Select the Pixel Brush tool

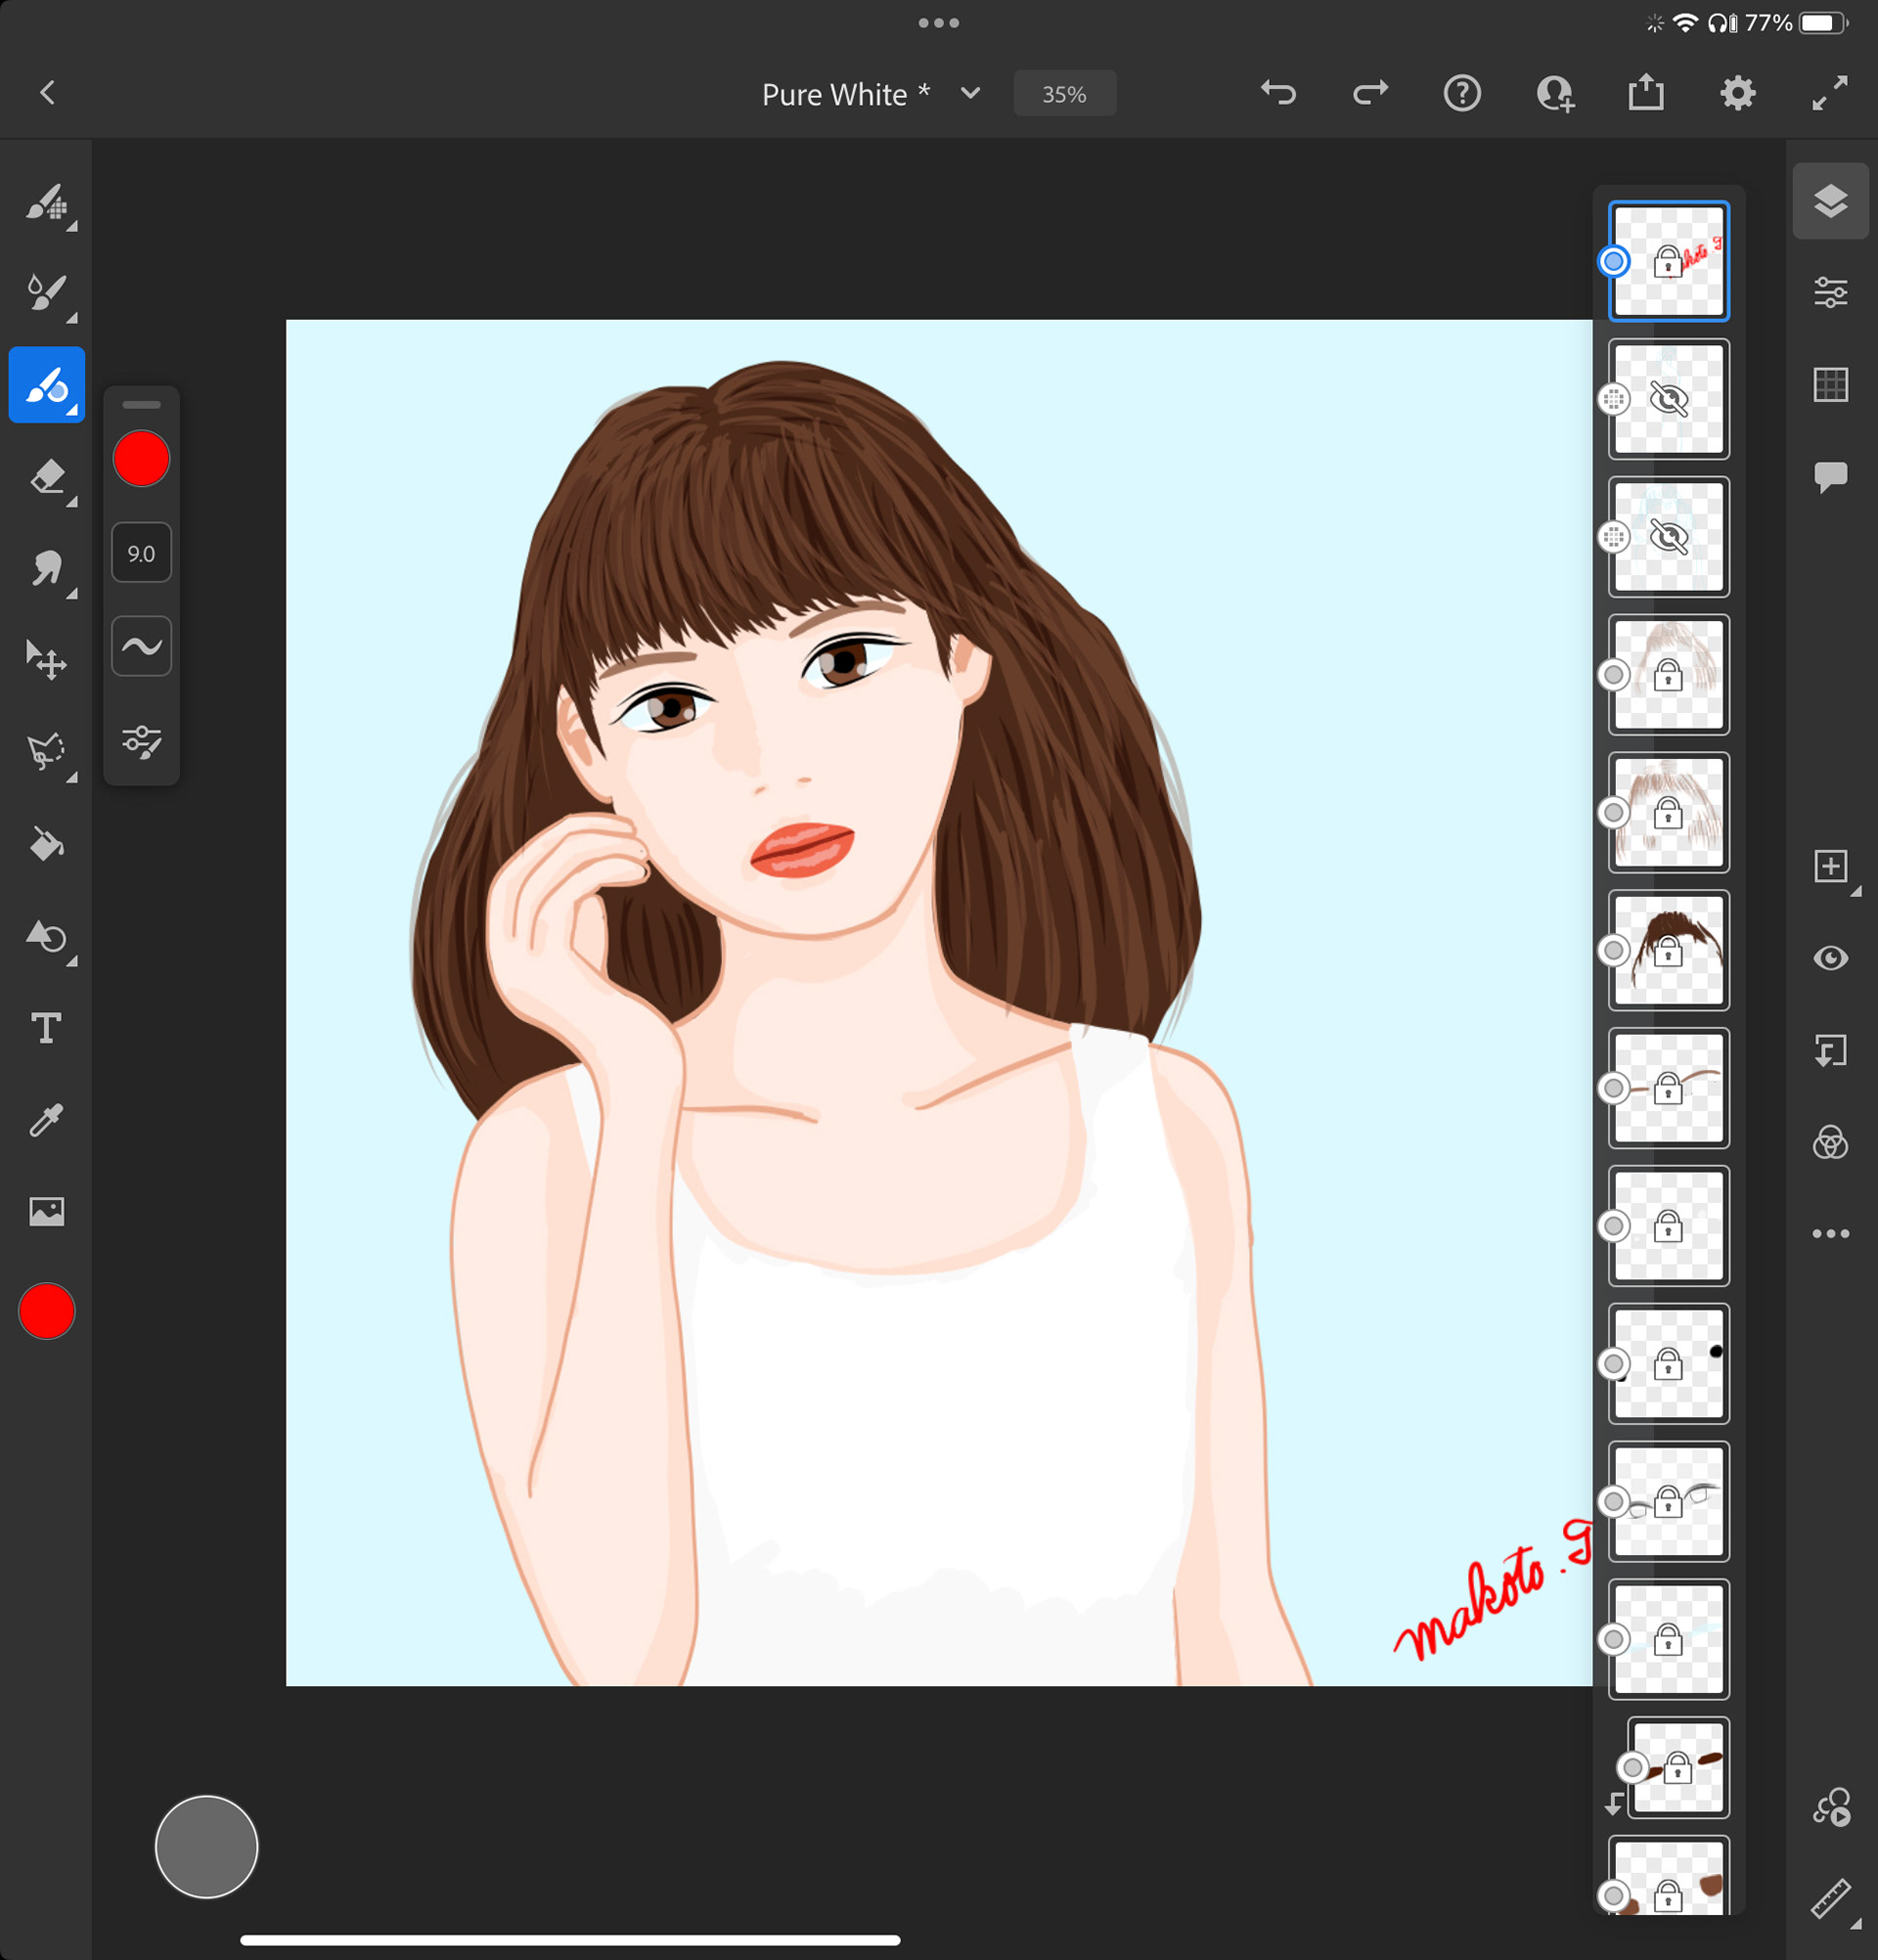(46, 202)
